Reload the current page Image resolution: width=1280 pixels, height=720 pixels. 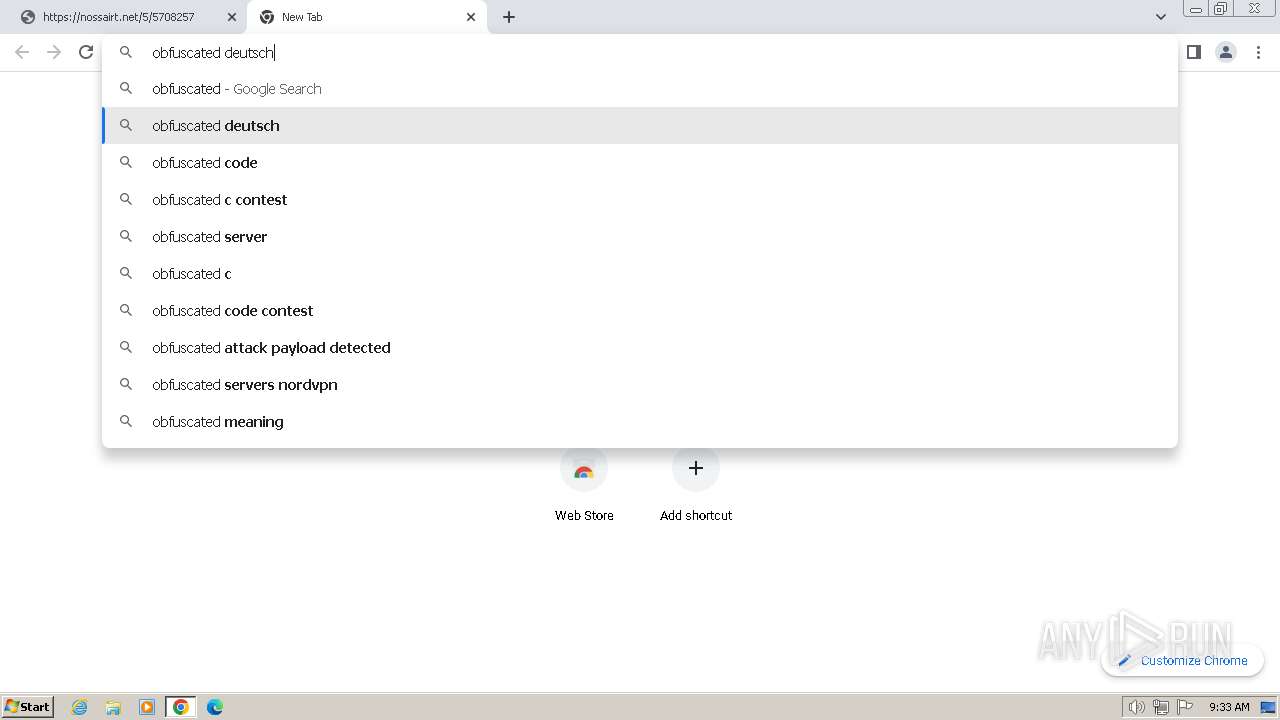click(86, 52)
